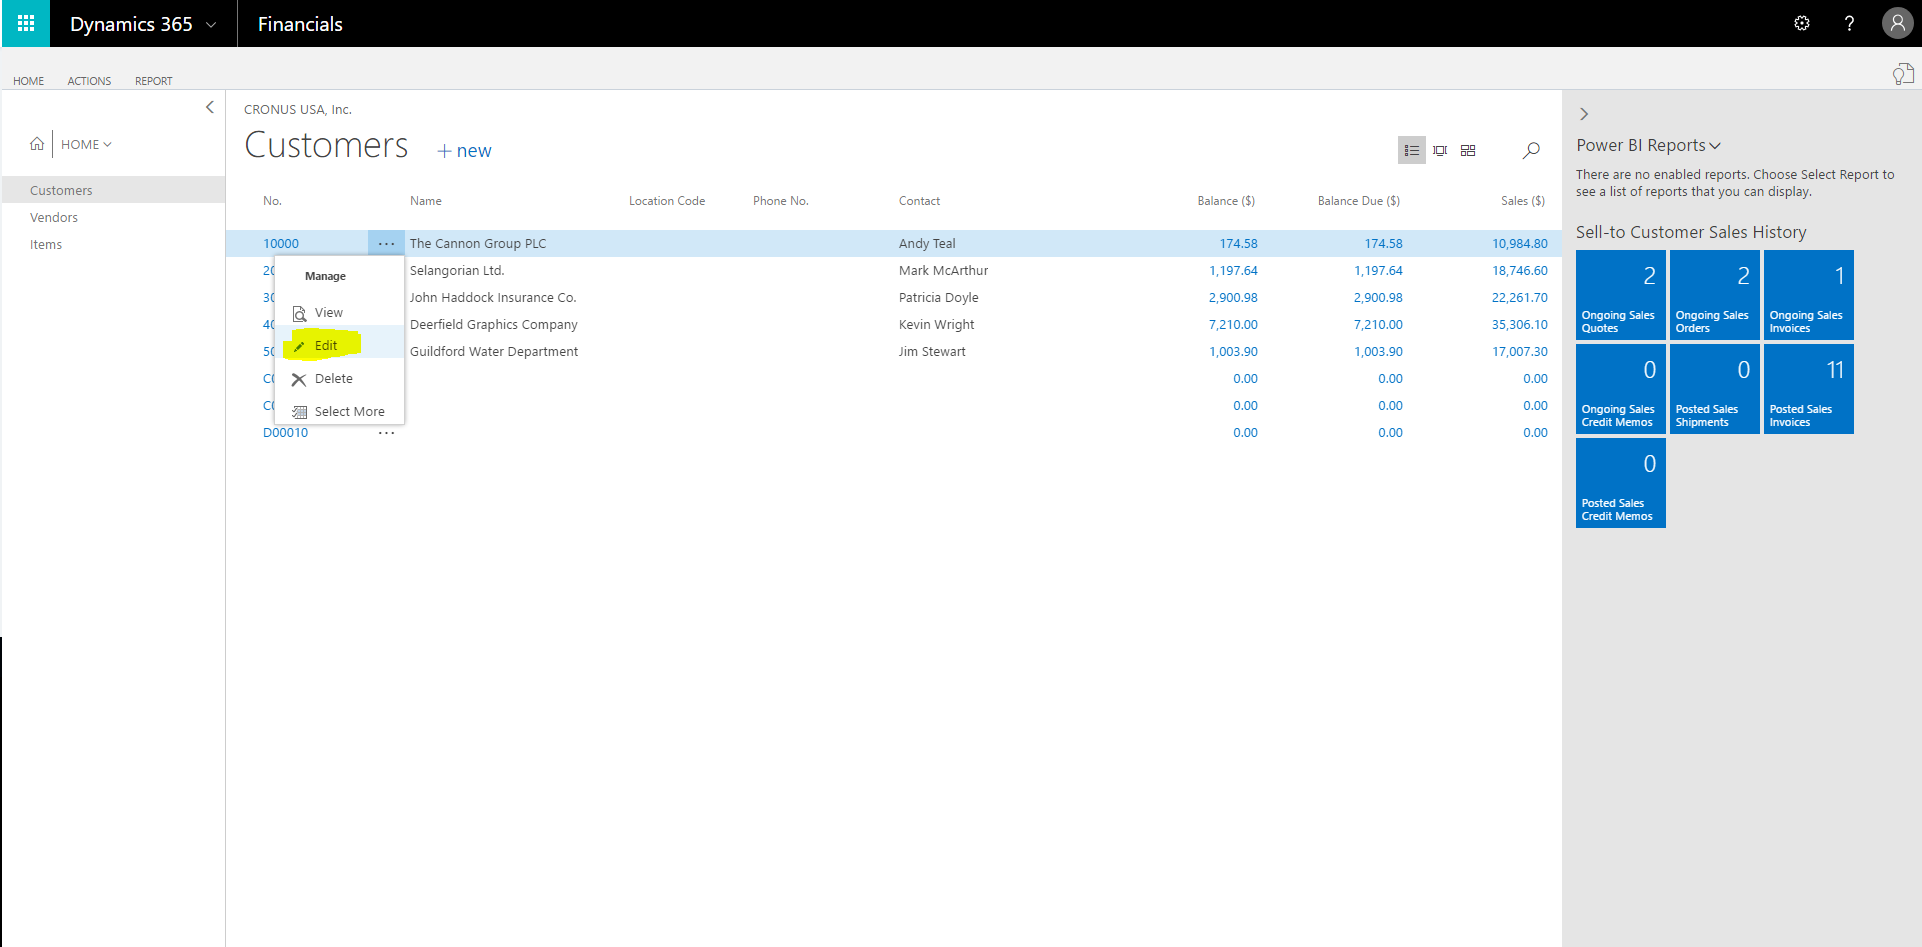Open the HOME ribbon tab
Viewport: 1922px width, 947px height.
coord(28,81)
